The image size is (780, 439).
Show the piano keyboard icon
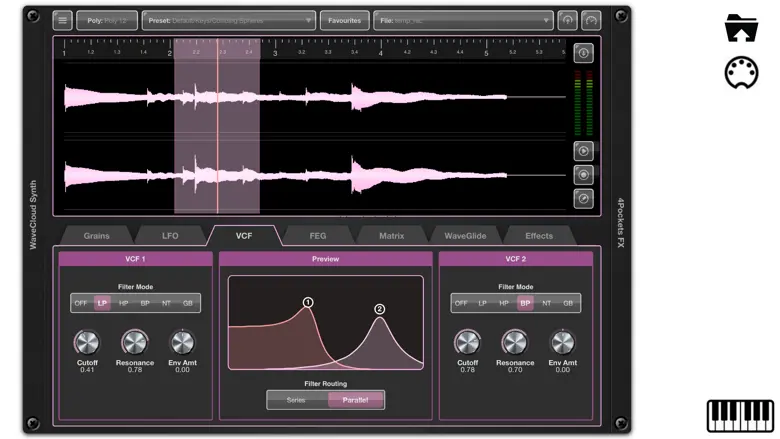[740, 416]
